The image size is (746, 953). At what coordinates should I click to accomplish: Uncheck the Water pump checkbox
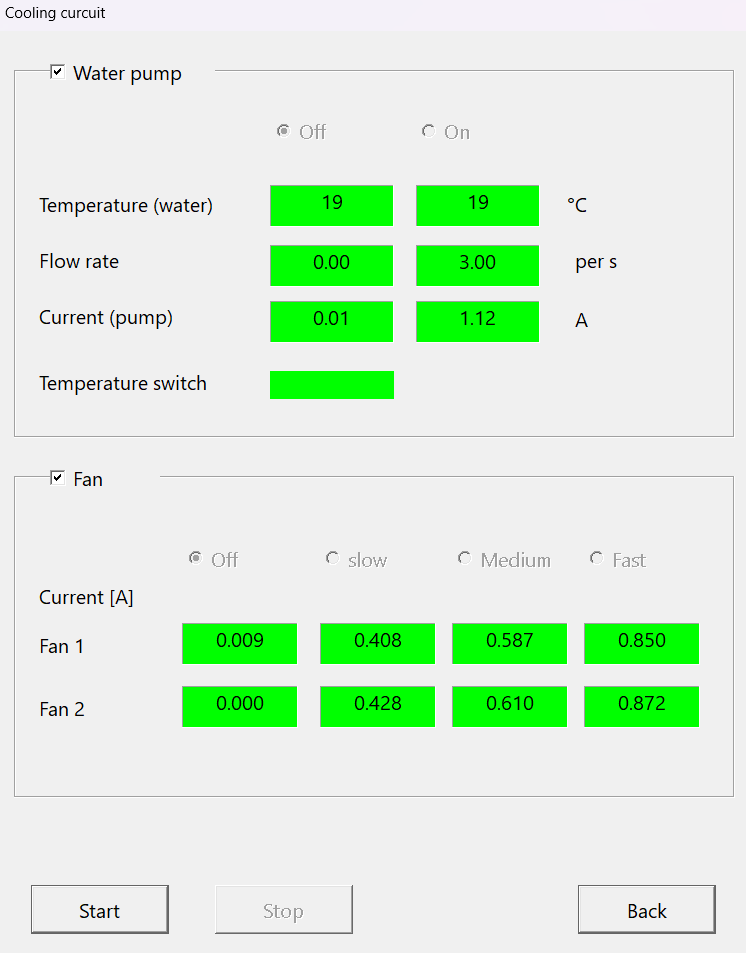click(x=57, y=72)
